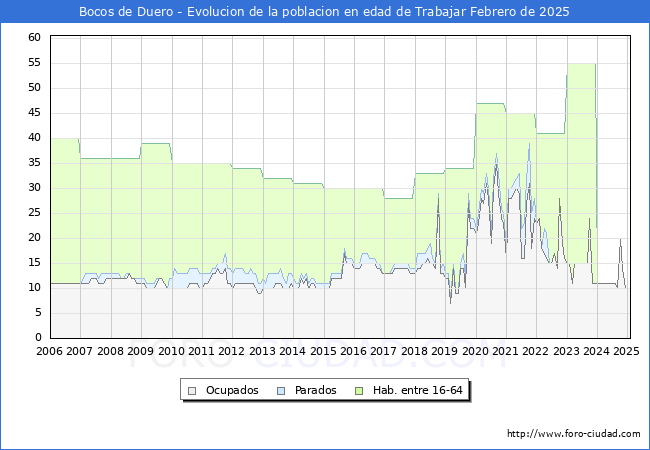Image resolution: width=650 pixels, height=450 pixels.
Task: Click the 2019 x-axis label
Action: [445, 351]
